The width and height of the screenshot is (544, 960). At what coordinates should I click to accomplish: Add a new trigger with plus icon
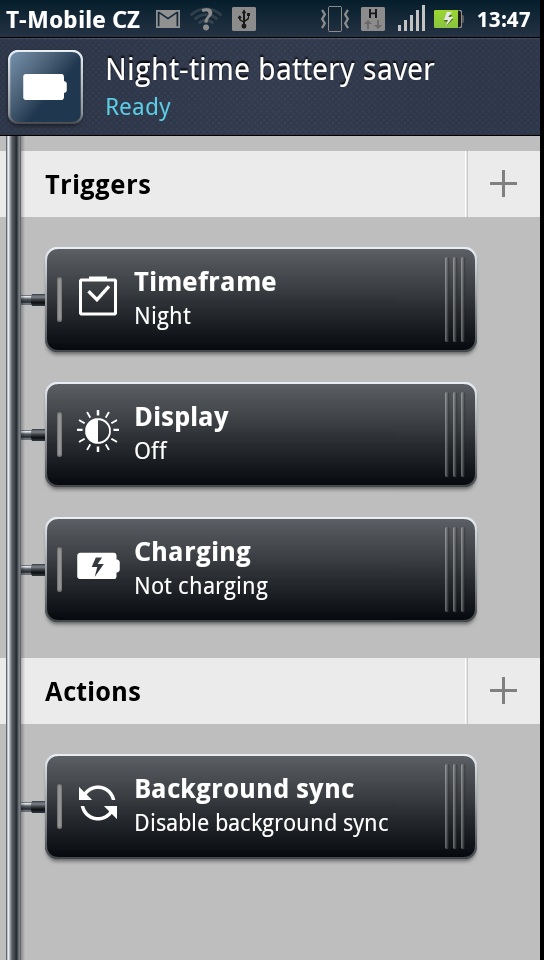(503, 184)
